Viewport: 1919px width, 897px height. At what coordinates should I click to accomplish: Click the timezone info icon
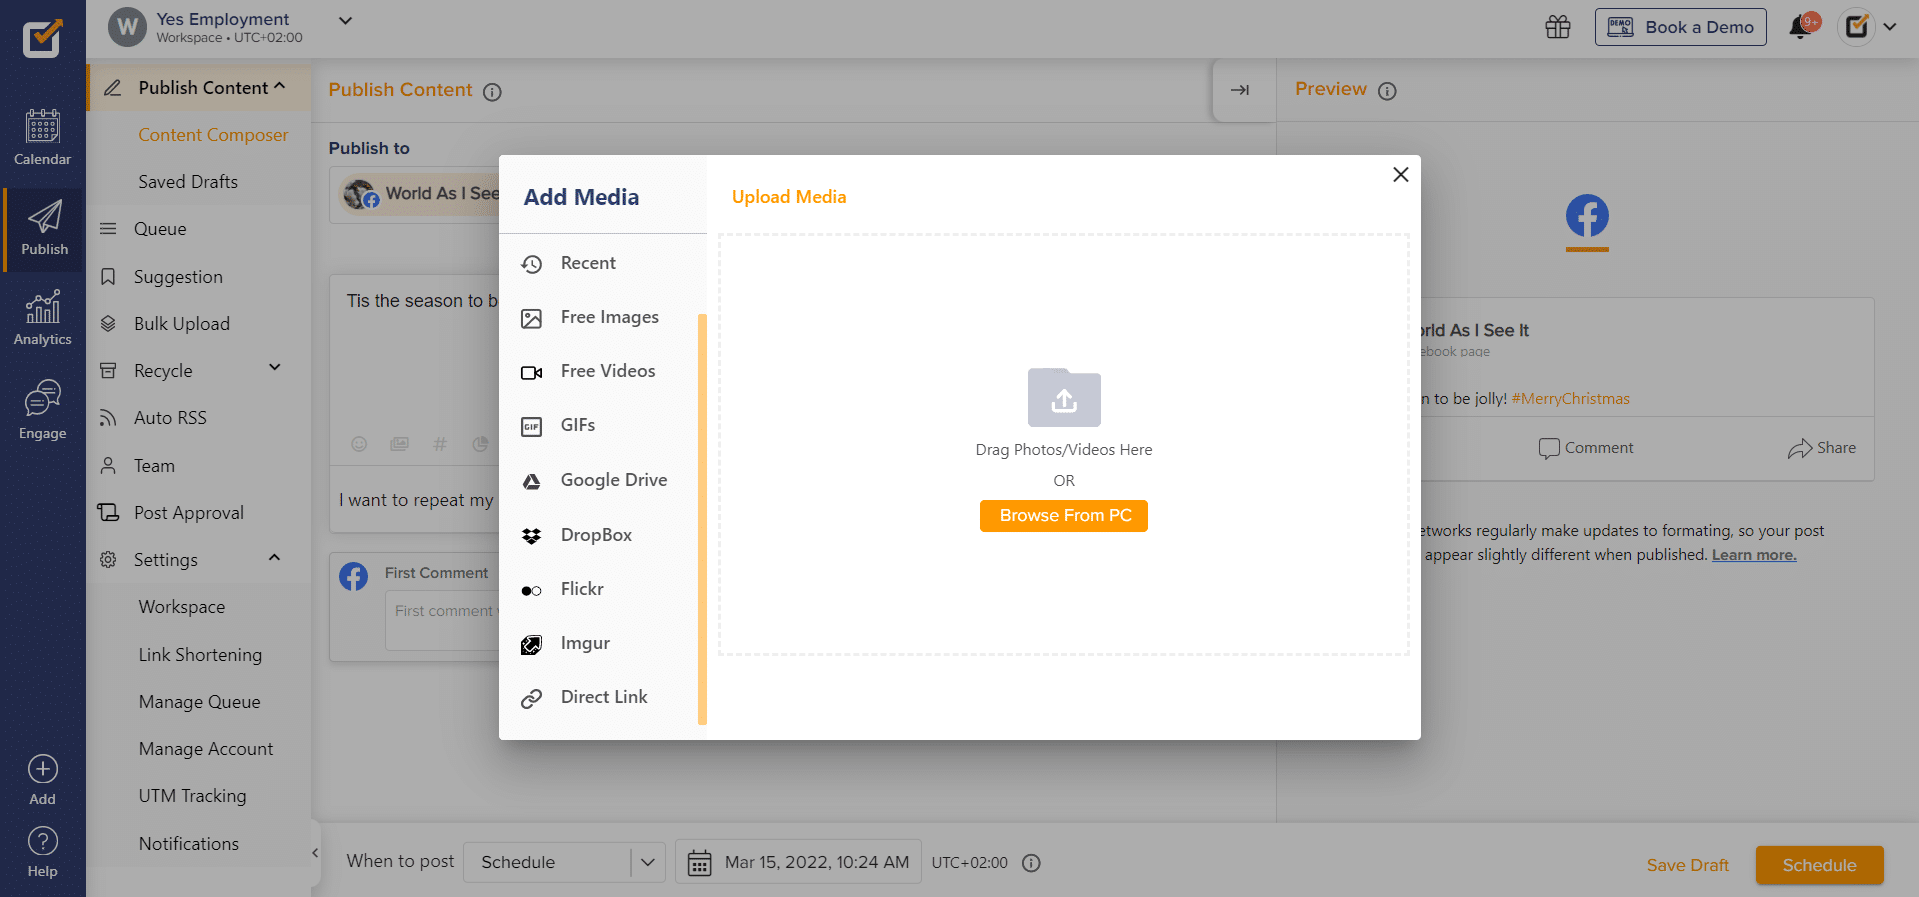[1031, 863]
